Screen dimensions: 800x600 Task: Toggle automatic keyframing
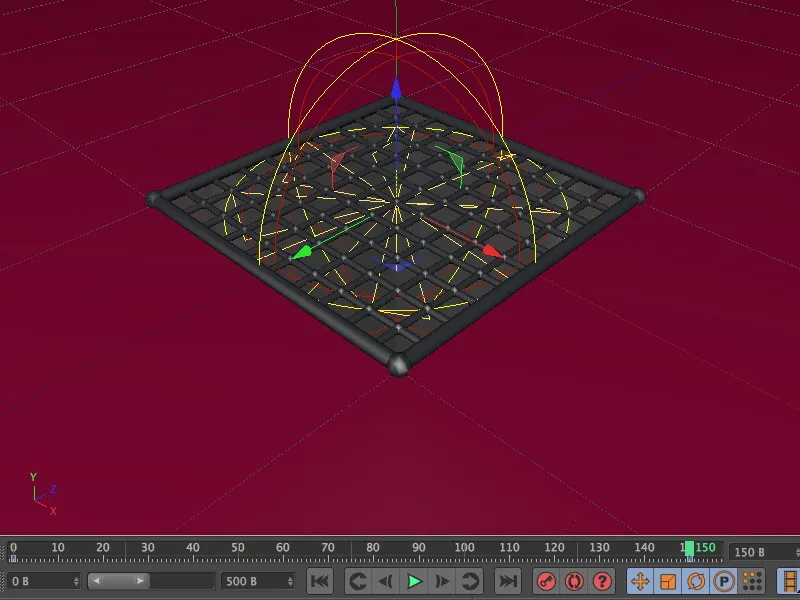pos(574,581)
